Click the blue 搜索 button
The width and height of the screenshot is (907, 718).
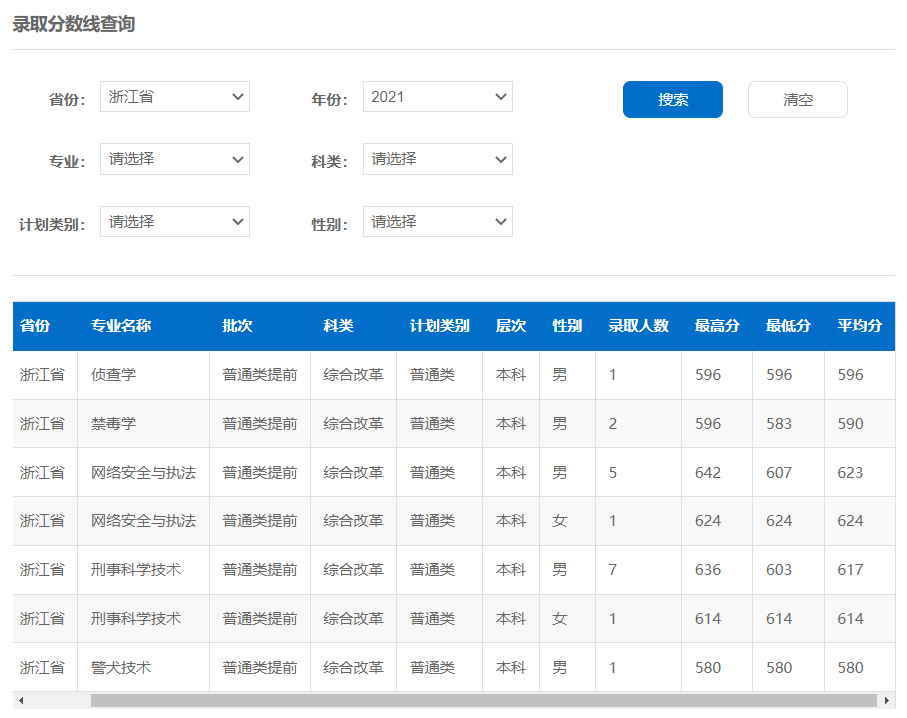[x=672, y=100]
